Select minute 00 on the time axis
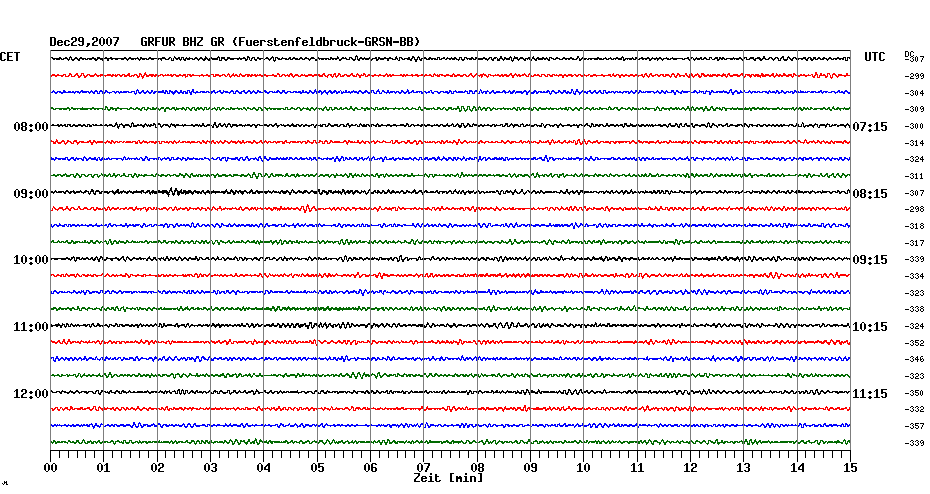The height and width of the screenshot is (494, 930). (x=50, y=468)
